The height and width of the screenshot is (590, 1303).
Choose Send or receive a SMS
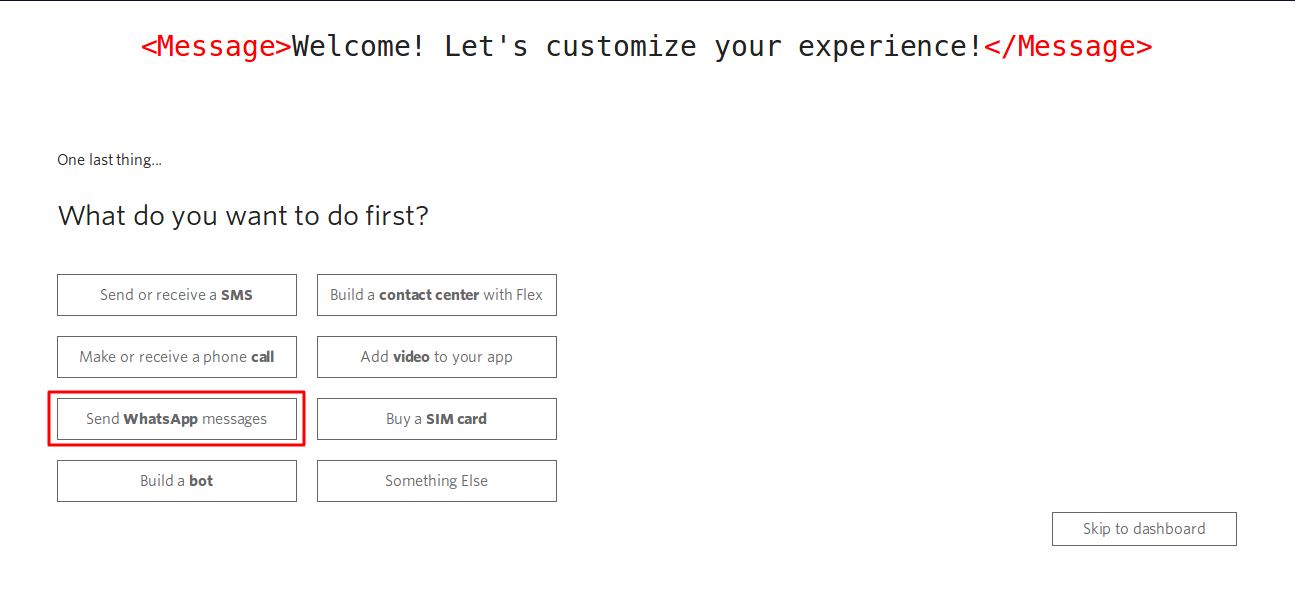176,295
